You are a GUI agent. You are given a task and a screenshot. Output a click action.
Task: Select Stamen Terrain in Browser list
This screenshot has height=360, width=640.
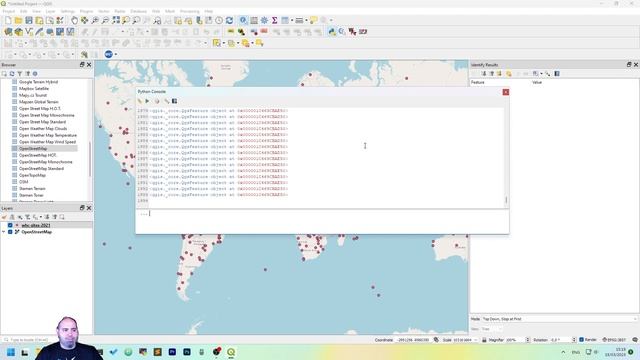(x=32, y=189)
